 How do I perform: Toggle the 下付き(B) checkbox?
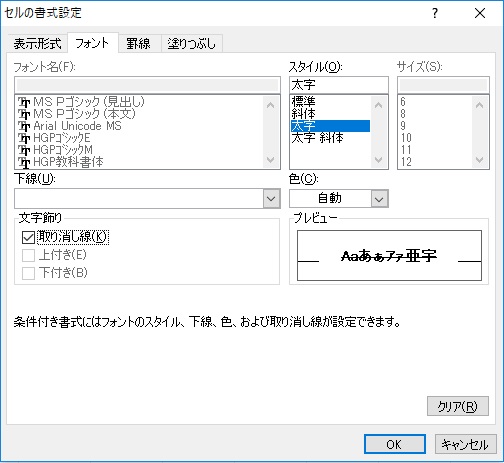(28, 273)
